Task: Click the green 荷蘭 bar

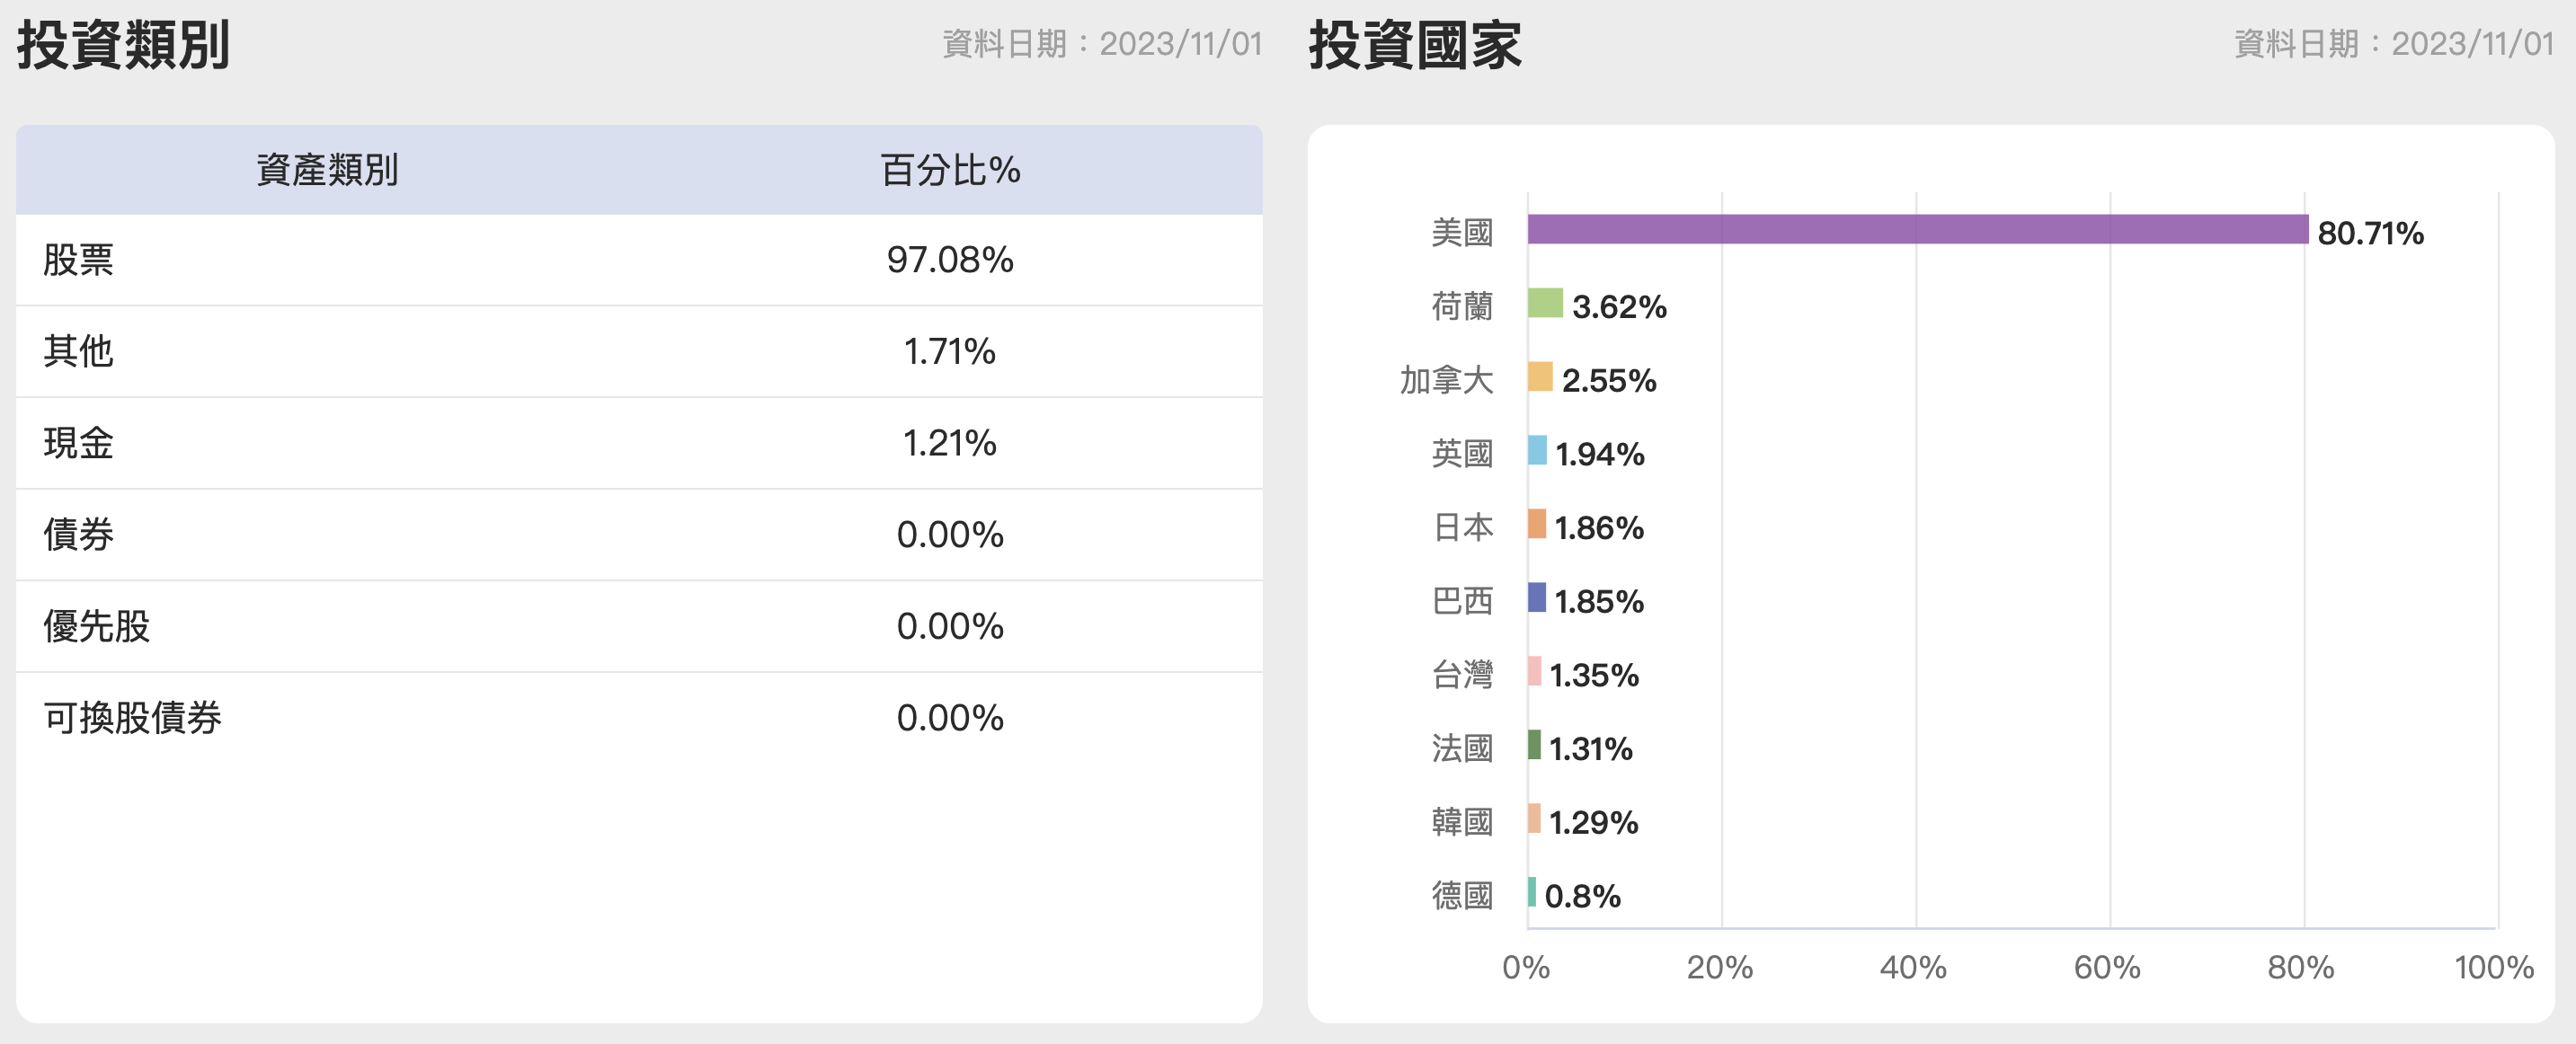Action: 1544,303
